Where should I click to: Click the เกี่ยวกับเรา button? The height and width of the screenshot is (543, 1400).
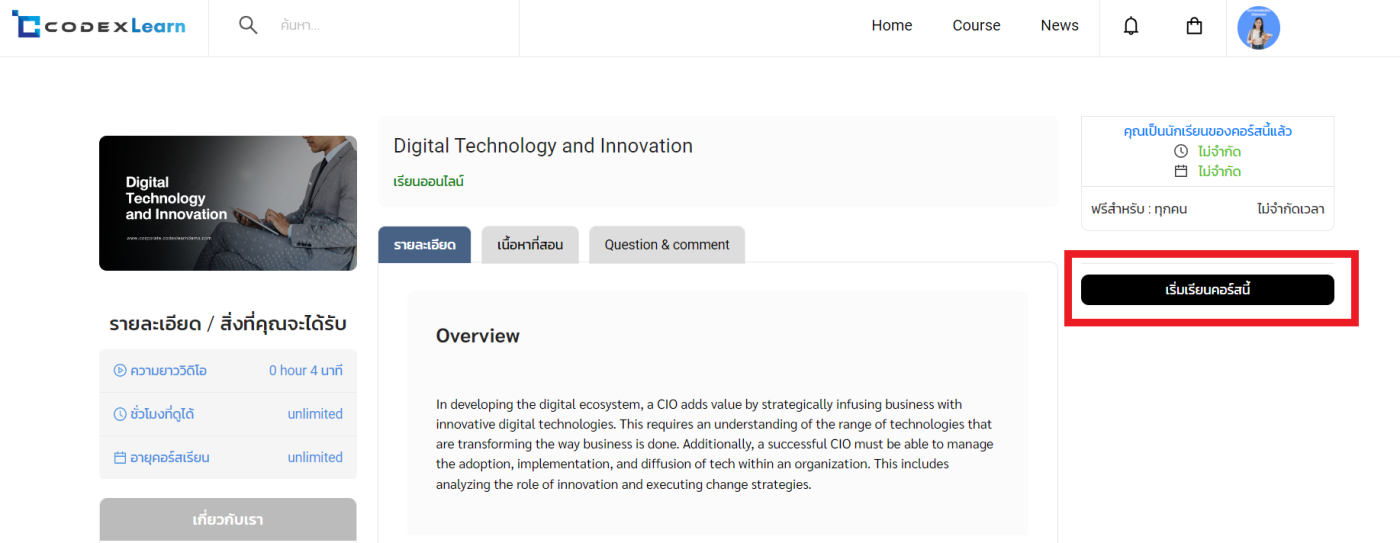click(x=228, y=520)
